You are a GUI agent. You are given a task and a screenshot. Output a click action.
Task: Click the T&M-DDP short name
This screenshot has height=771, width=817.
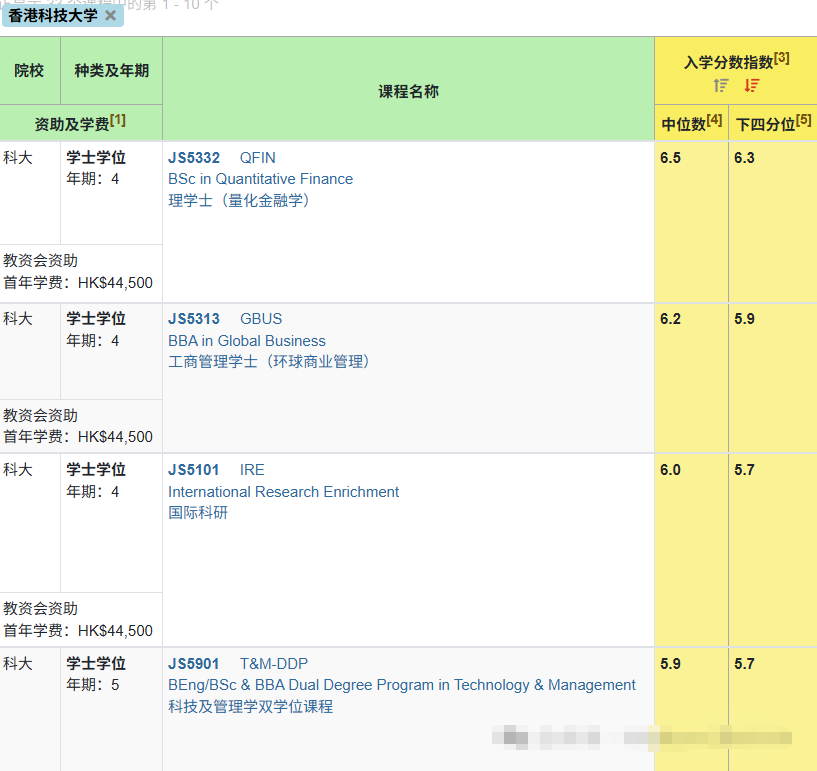274,664
